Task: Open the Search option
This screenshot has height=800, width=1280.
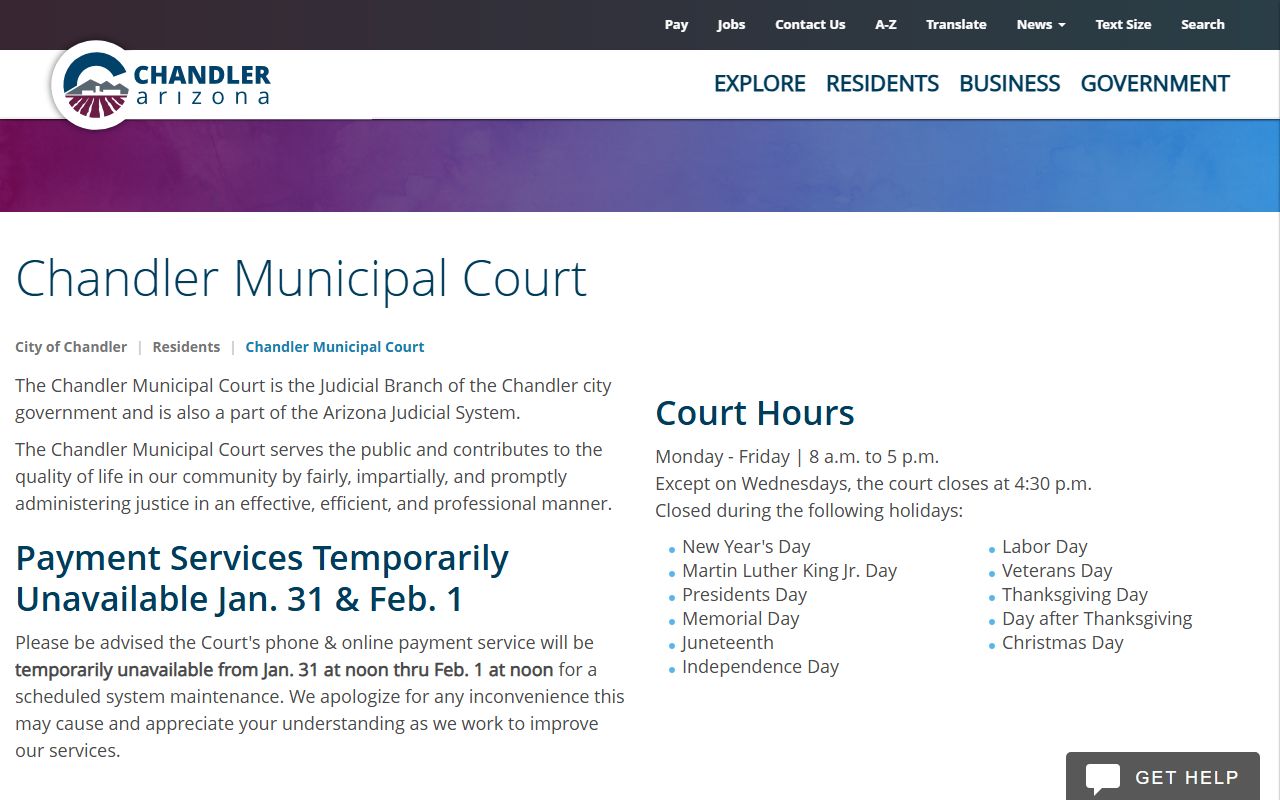Action: pos(1202,24)
